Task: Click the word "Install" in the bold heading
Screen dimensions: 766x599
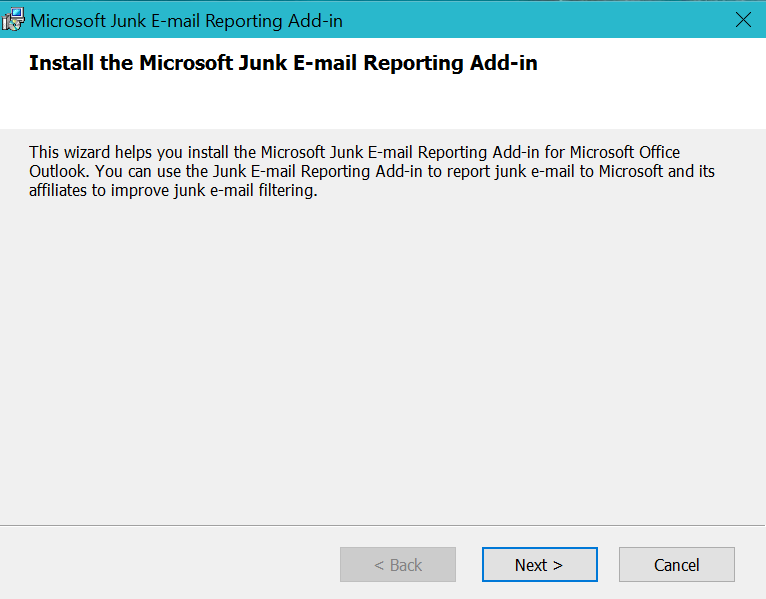Action: (x=63, y=64)
